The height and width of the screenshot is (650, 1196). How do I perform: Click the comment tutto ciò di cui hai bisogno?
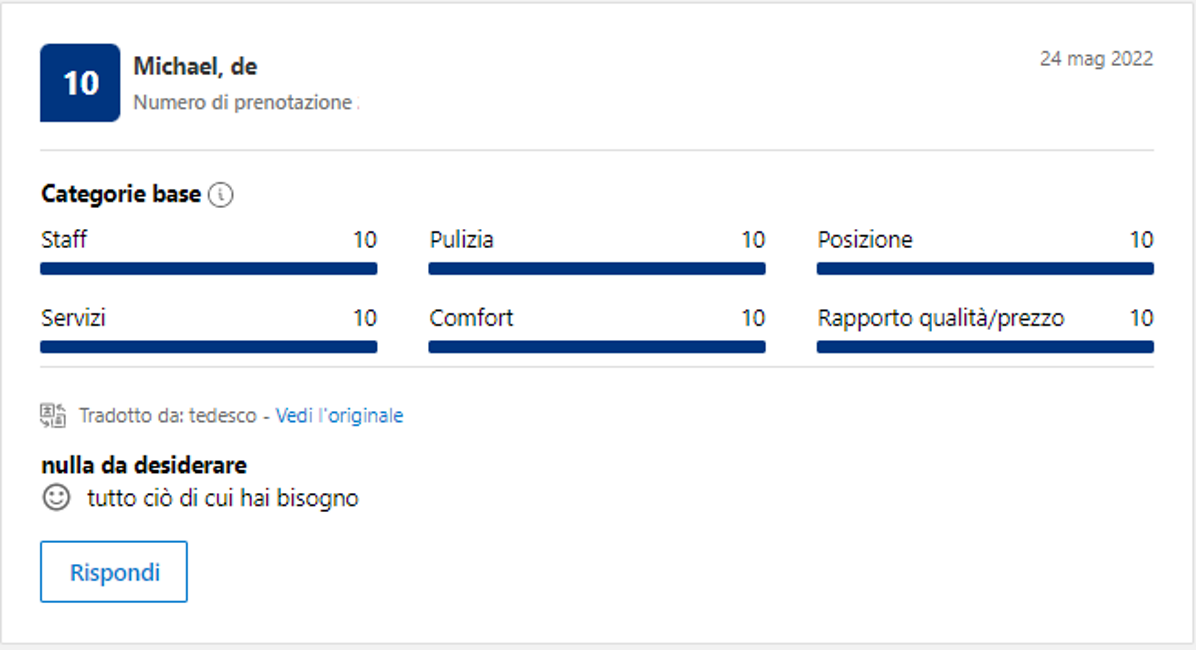[223, 498]
